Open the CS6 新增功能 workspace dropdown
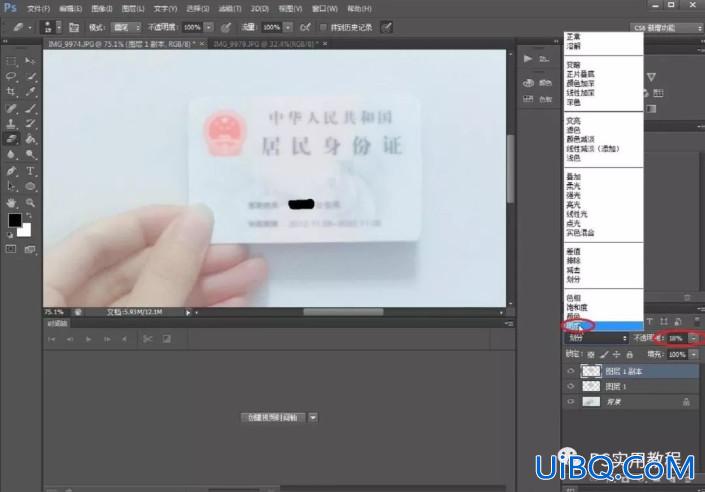 pyautogui.click(x=666, y=28)
